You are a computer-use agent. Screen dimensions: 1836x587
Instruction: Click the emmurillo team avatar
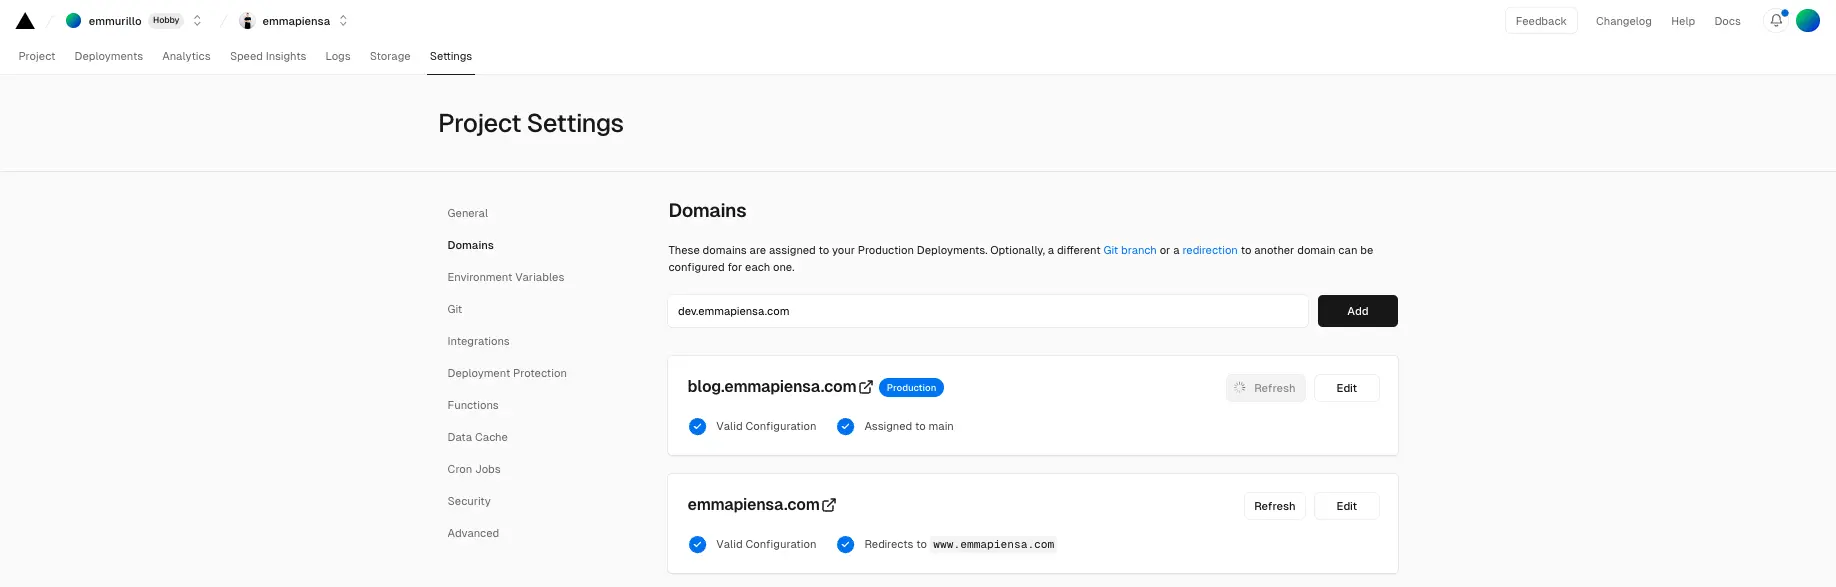point(73,21)
